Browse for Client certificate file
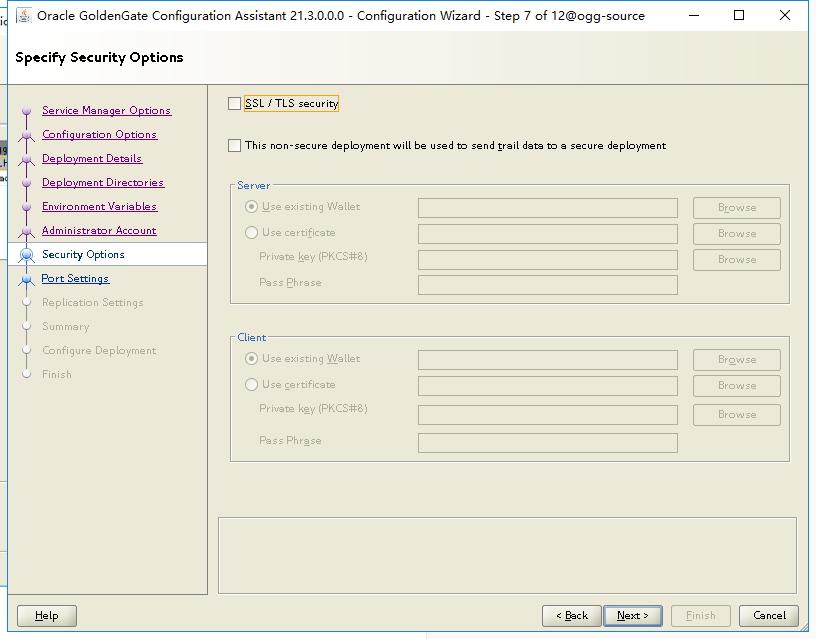Screen dimensions: 816x639 click(x=736, y=386)
